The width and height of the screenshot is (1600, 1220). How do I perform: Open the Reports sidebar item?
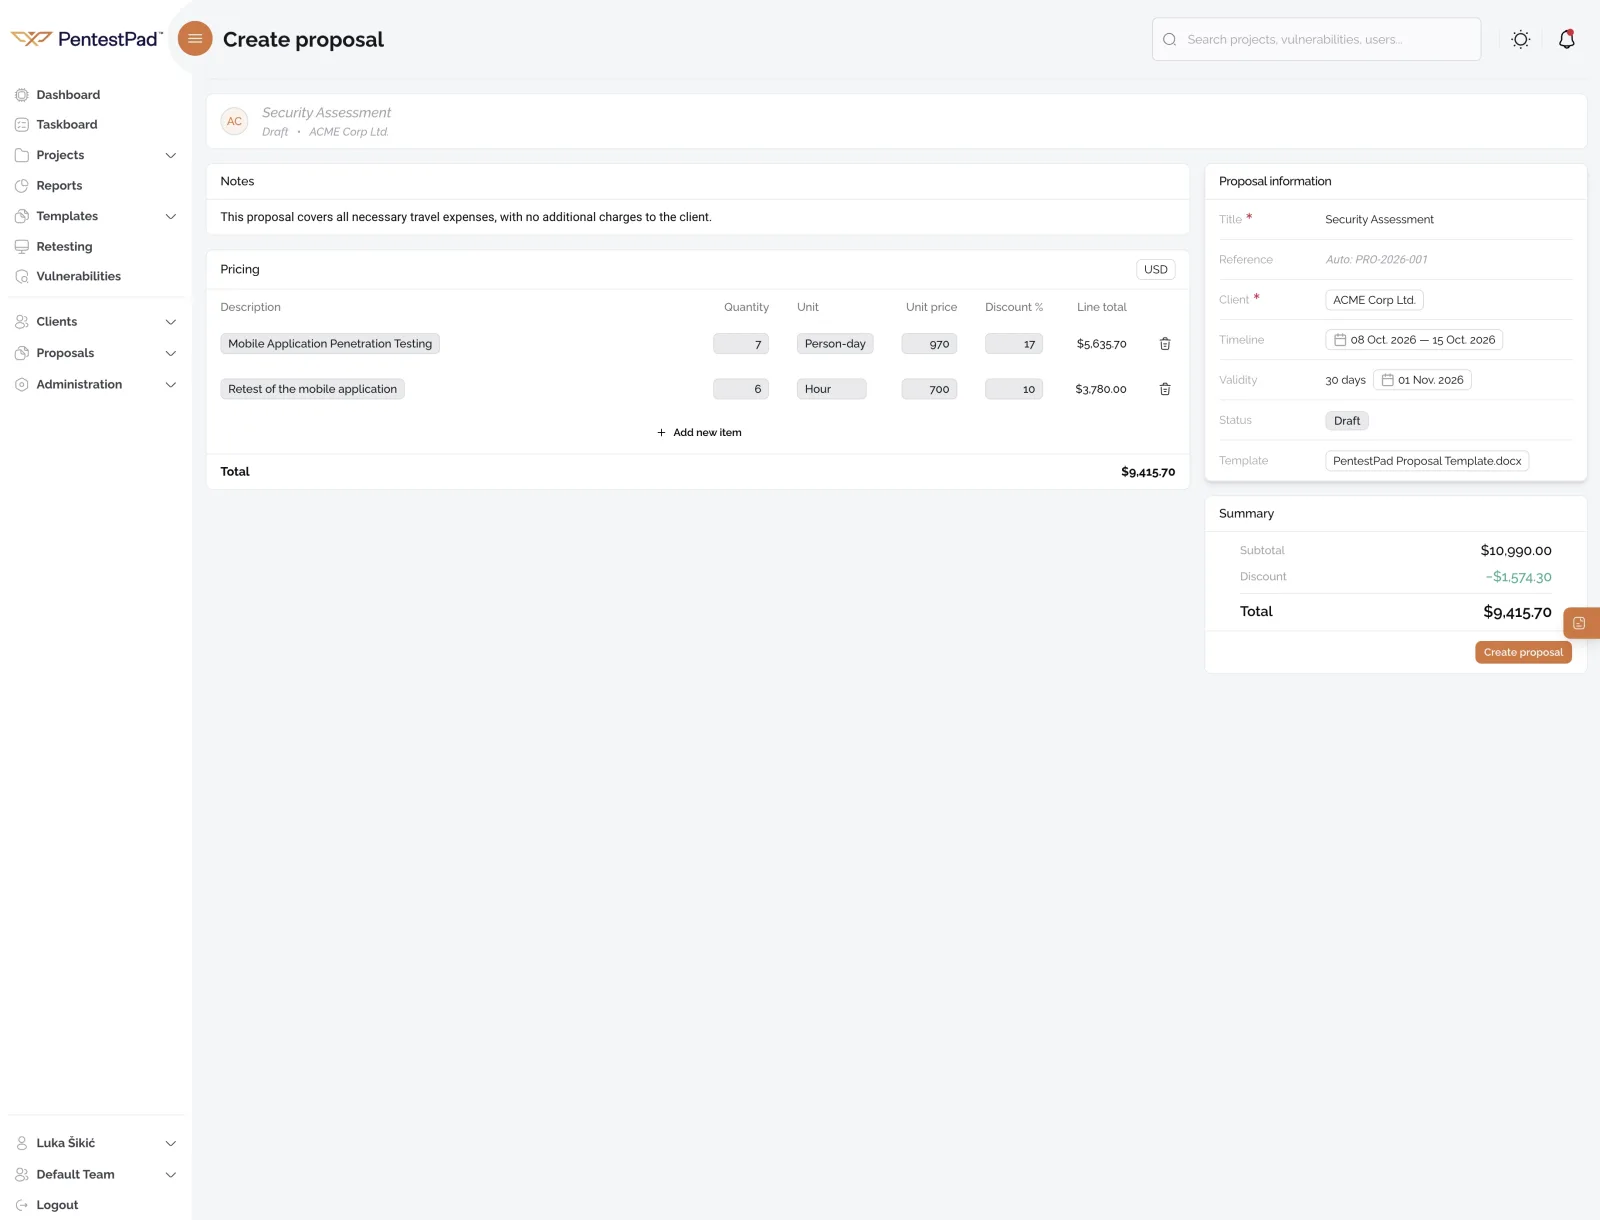click(x=59, y=186)
